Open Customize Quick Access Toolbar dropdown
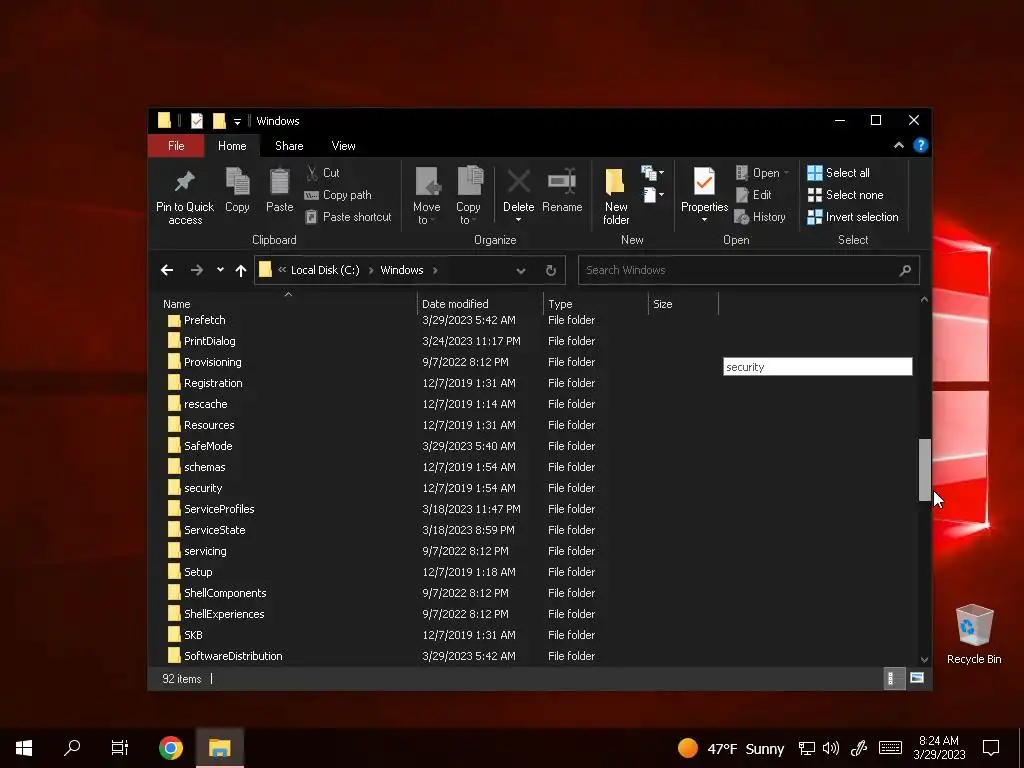Viewport: 1024px width, 768px height. pyautogui.click(x=237, y=121)
